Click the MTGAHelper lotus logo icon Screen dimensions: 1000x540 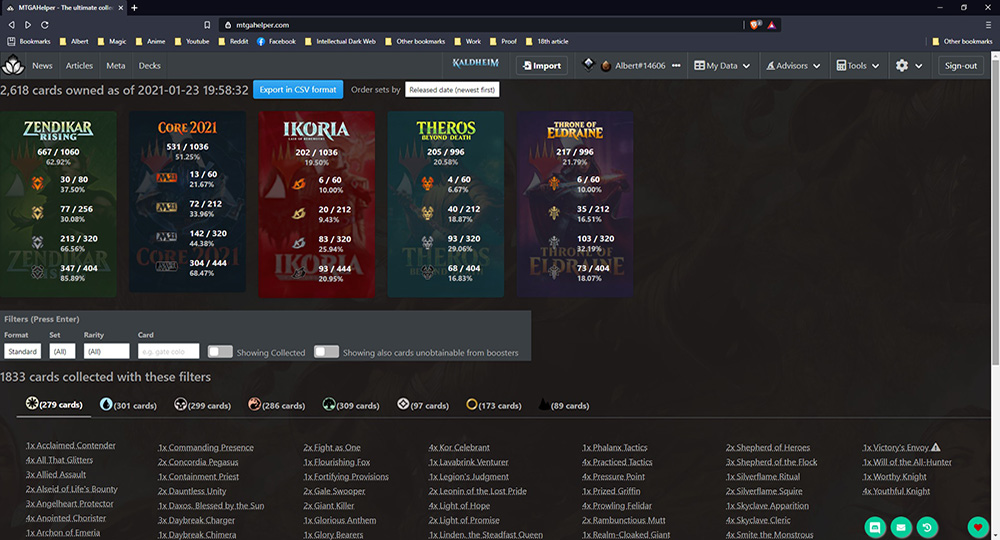click(13, 65)
